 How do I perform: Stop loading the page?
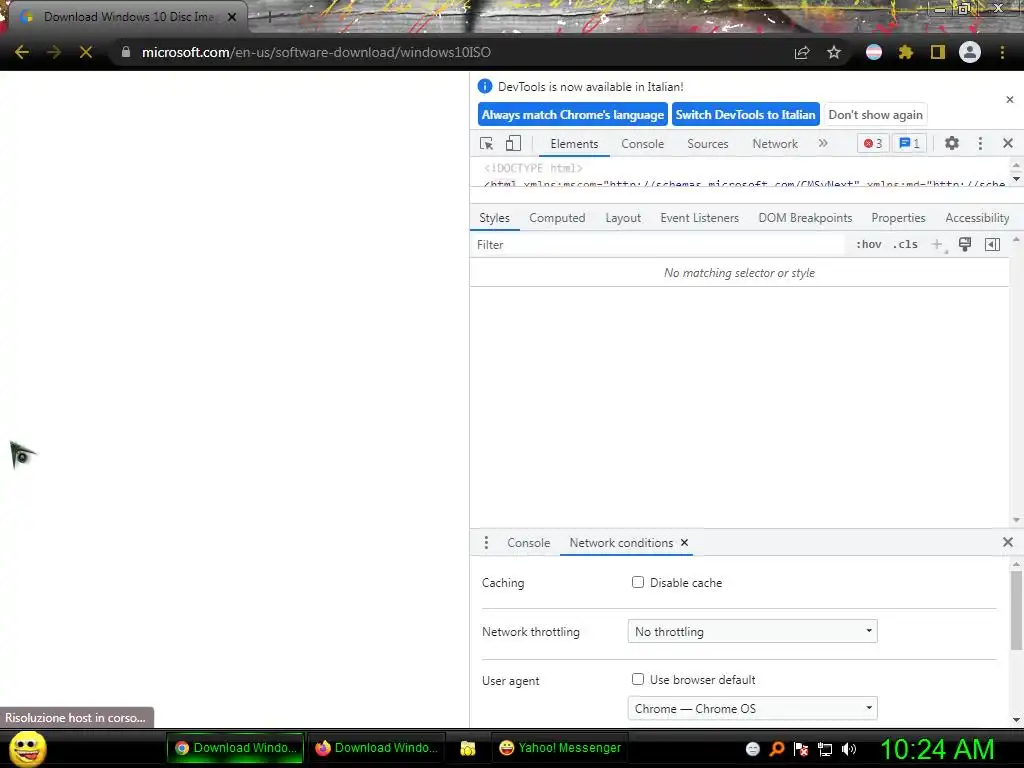pyautogui.click(x=86, y=52)
